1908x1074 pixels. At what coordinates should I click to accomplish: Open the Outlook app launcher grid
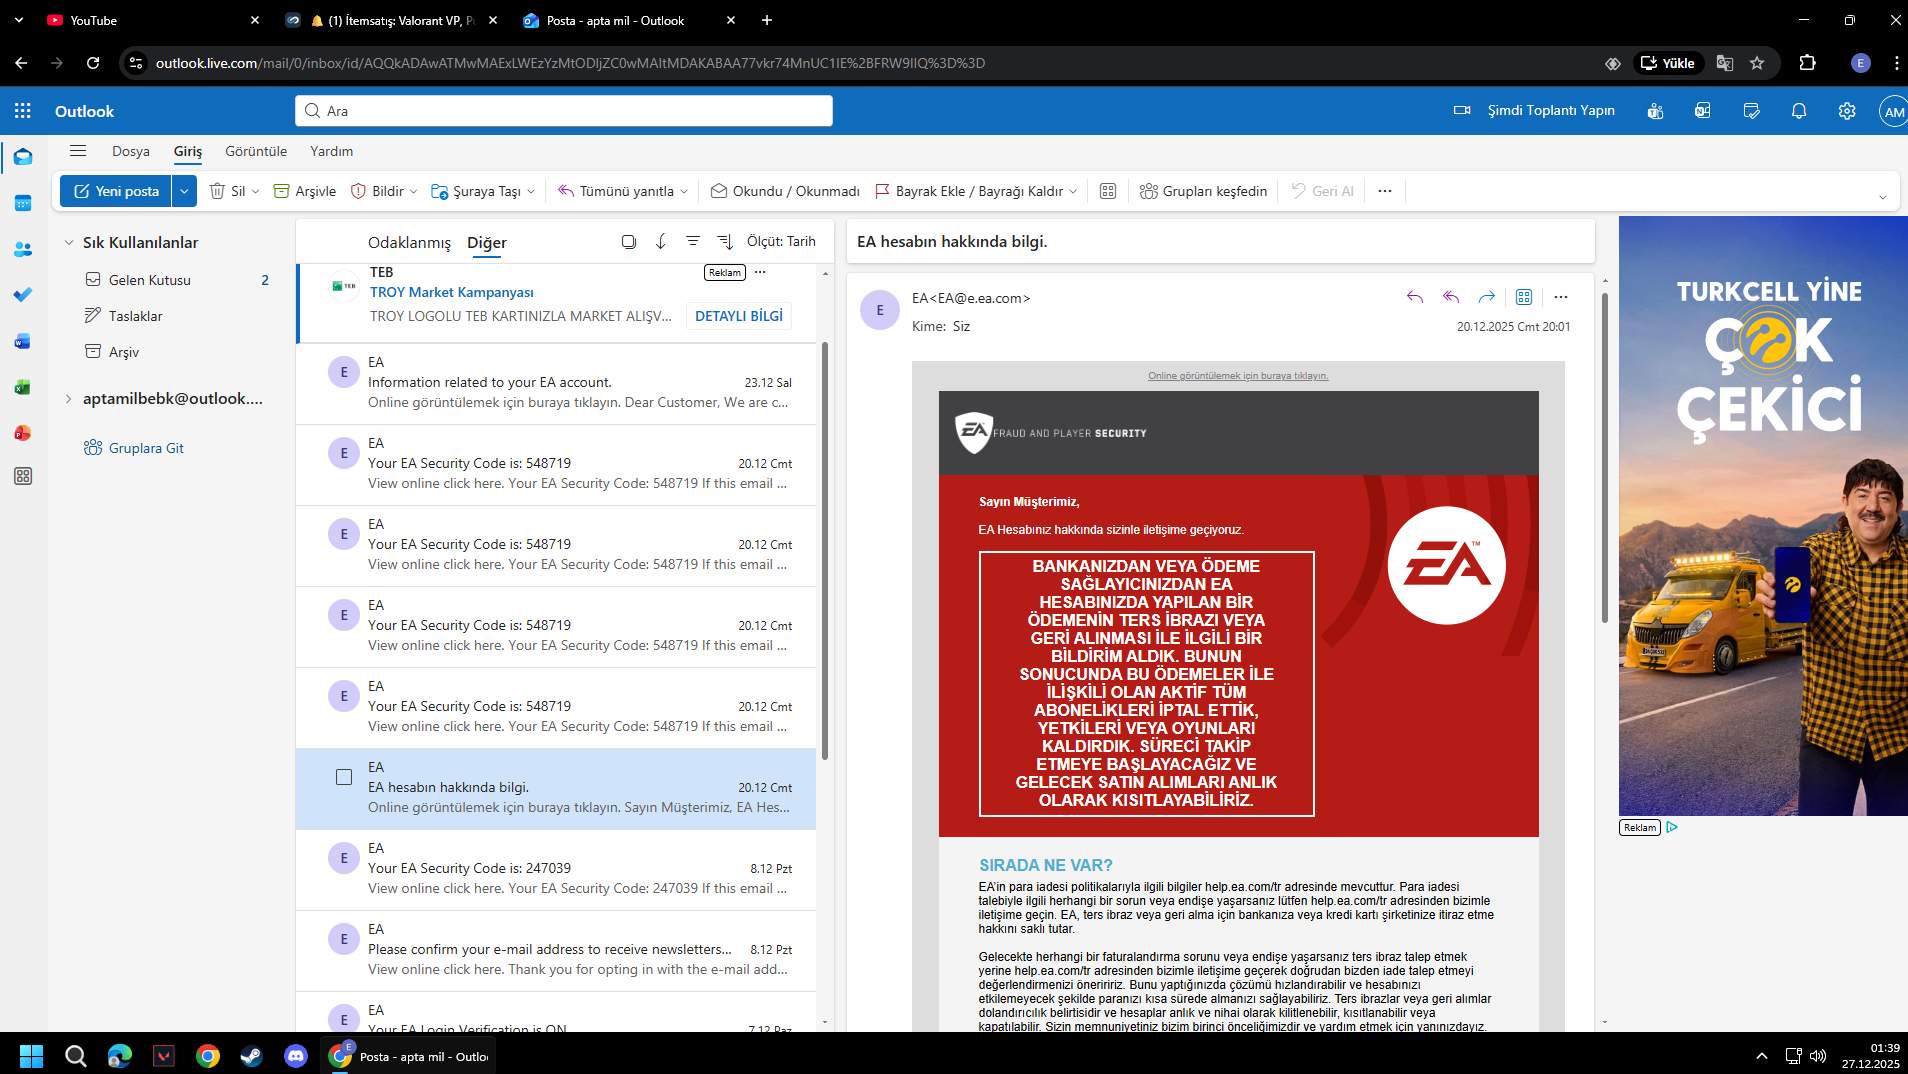(23, 111)
